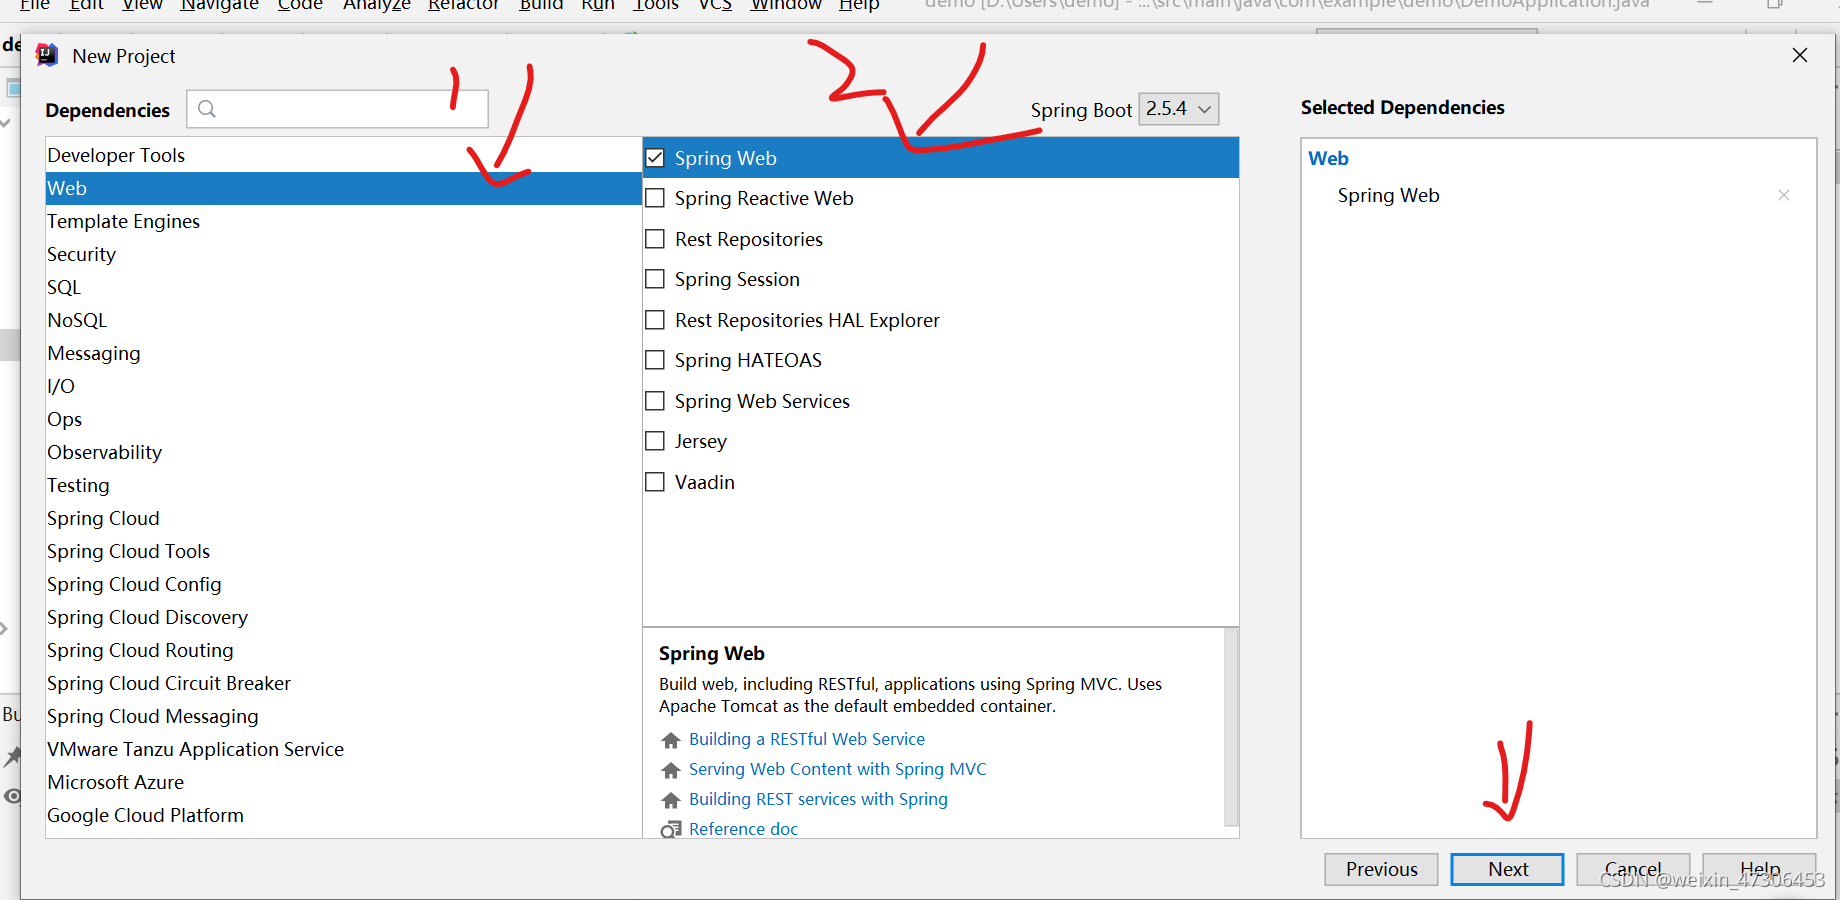The height and width of the screenshot is (900, 1840).
Task: Open Serving Web Content with Spring MVC link
Action: pos(838,769)
